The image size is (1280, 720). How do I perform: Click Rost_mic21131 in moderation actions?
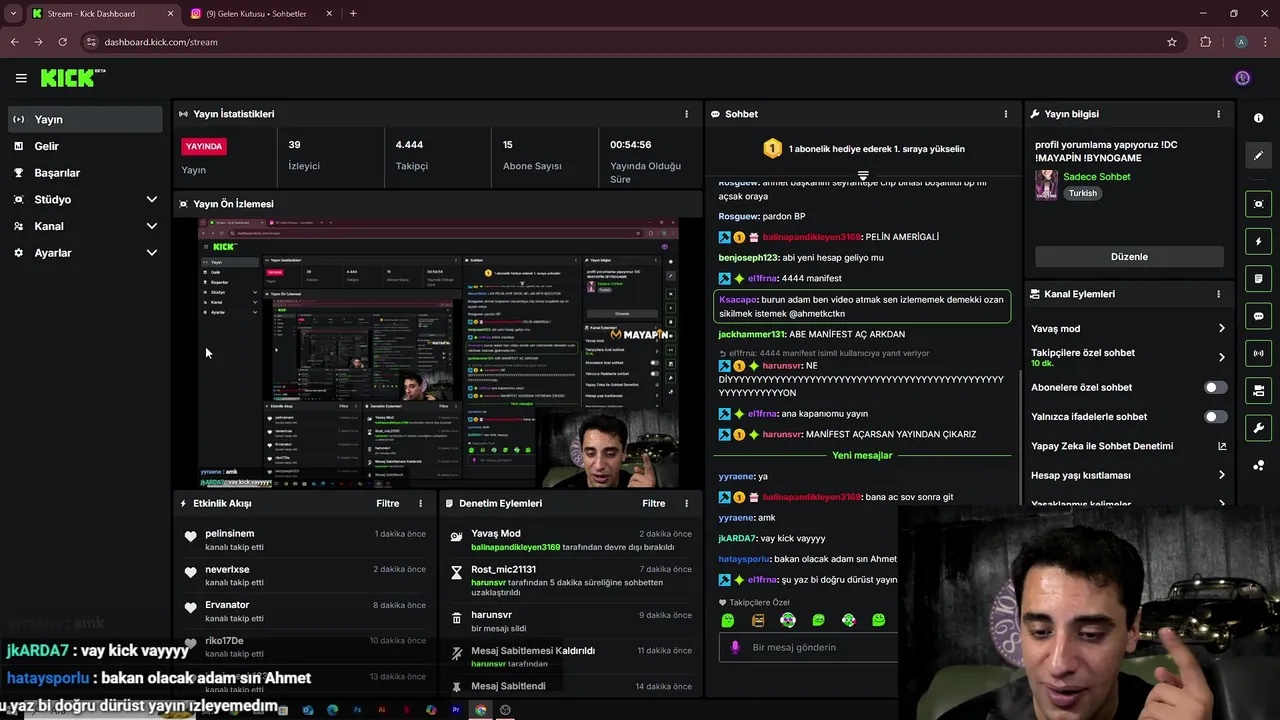(503, 570)
